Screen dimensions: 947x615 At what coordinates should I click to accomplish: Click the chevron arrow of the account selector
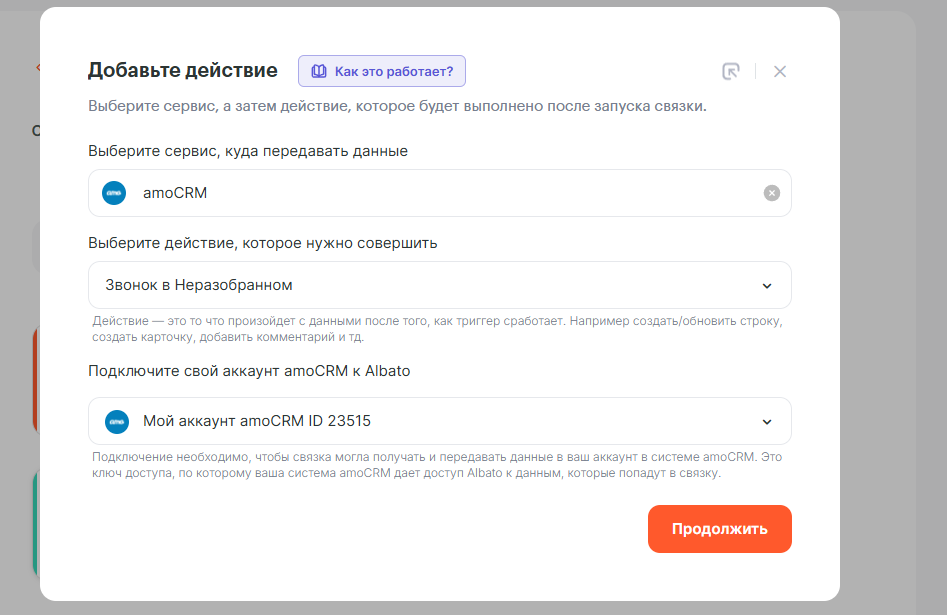click(767, 422)
